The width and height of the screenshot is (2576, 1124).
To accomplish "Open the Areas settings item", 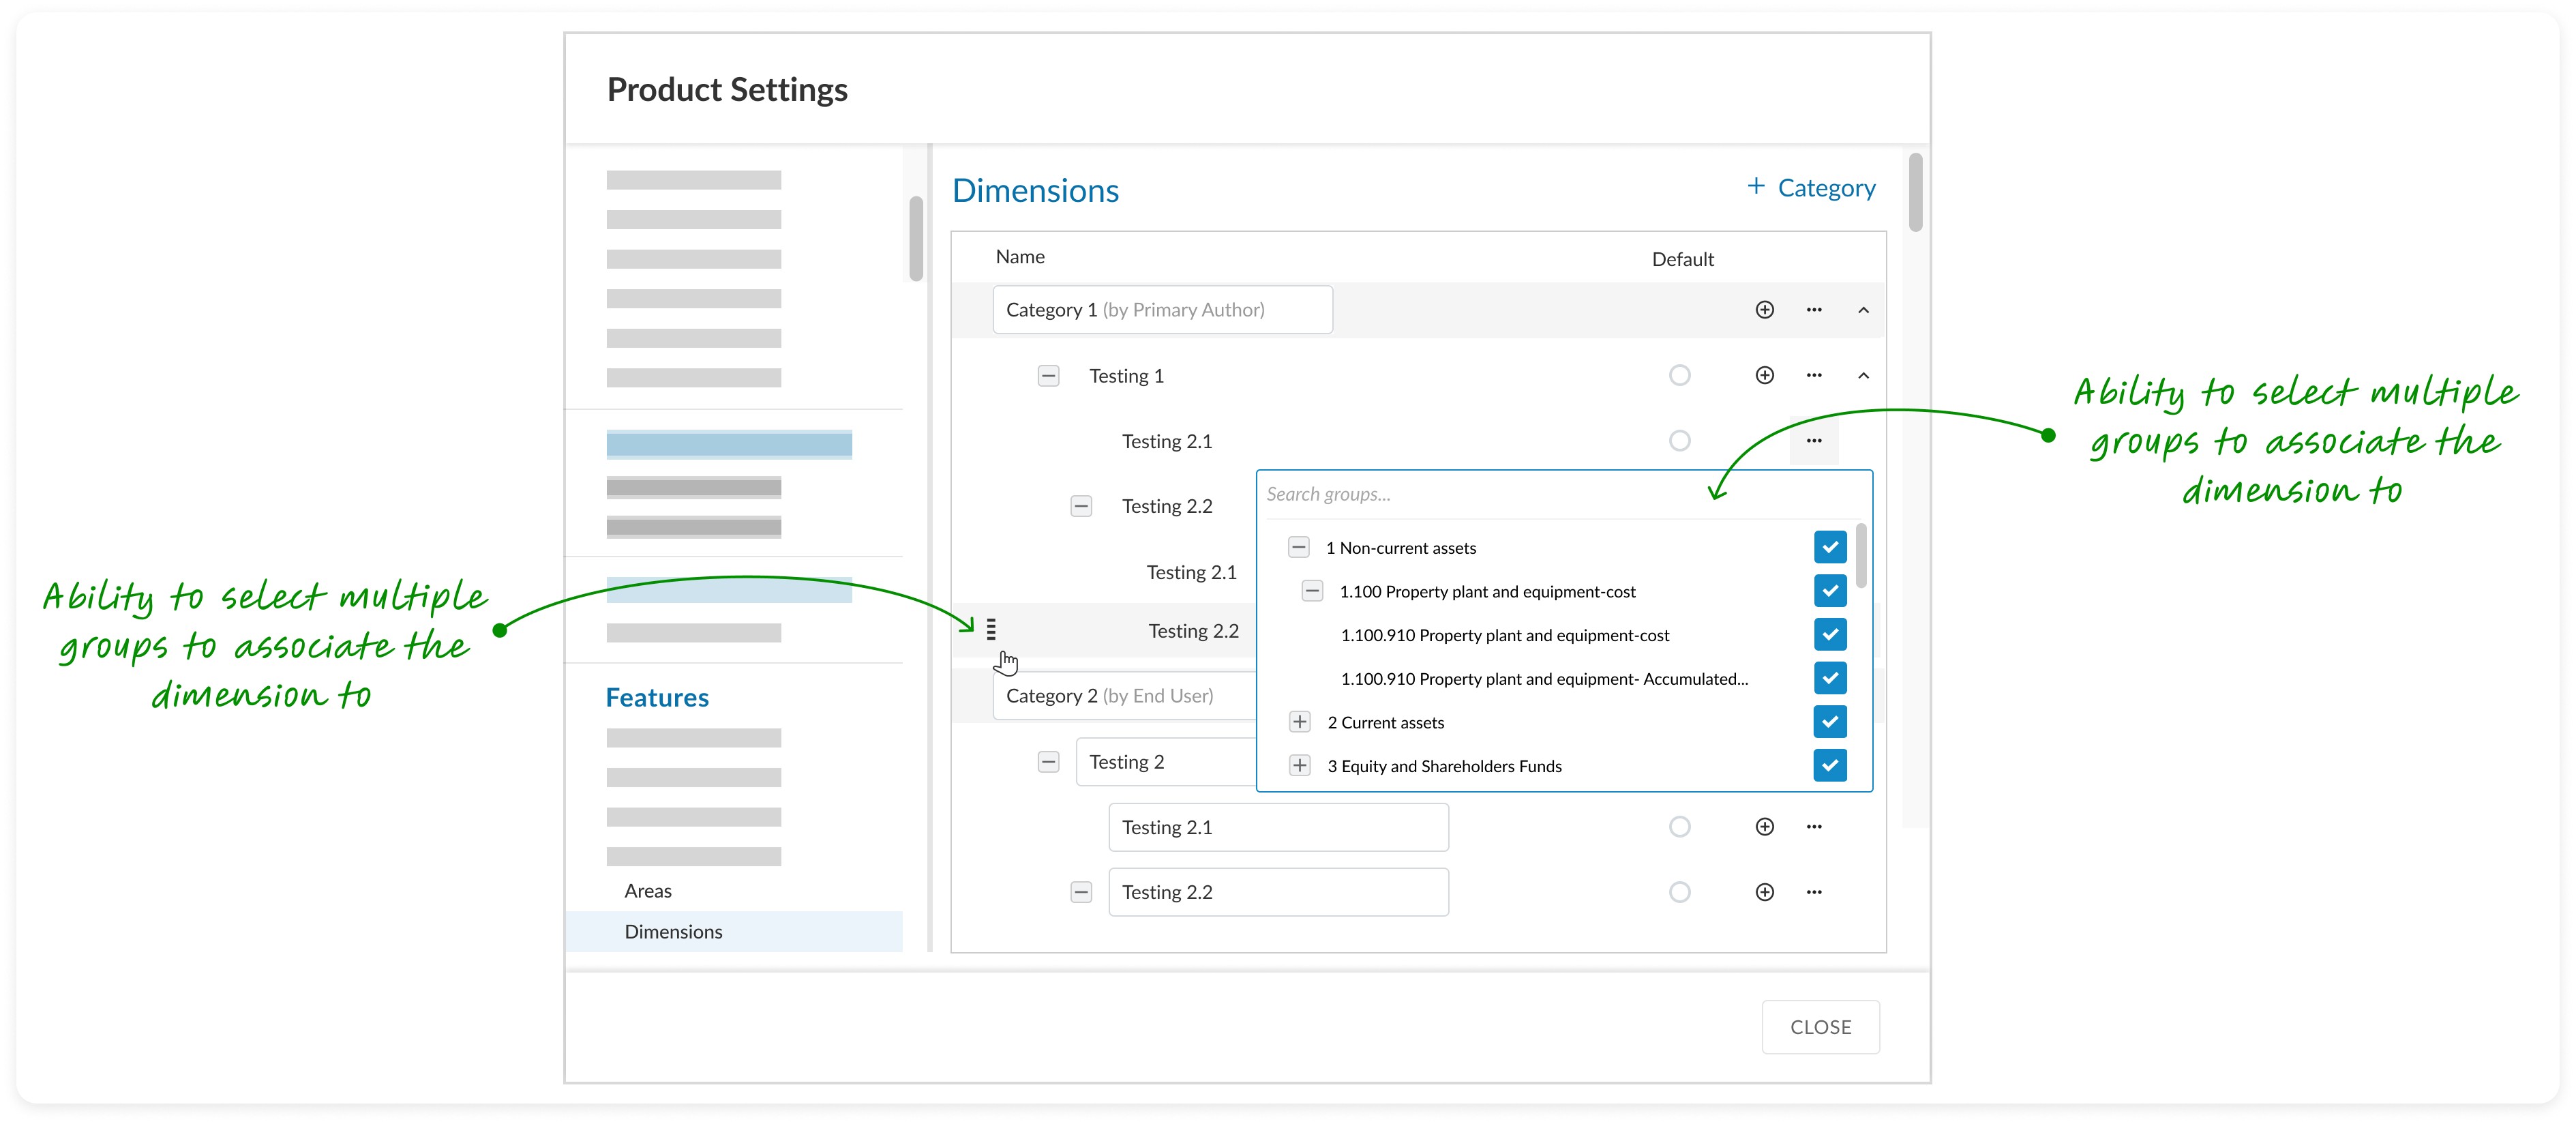I will pos(648,891).
